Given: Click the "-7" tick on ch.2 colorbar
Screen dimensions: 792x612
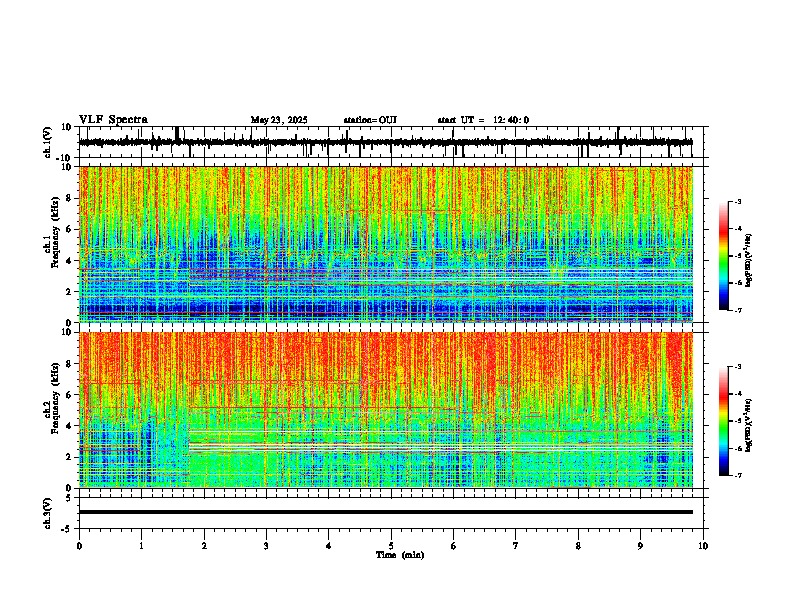Looking at the screenshot, I should (x=738, y=475).
